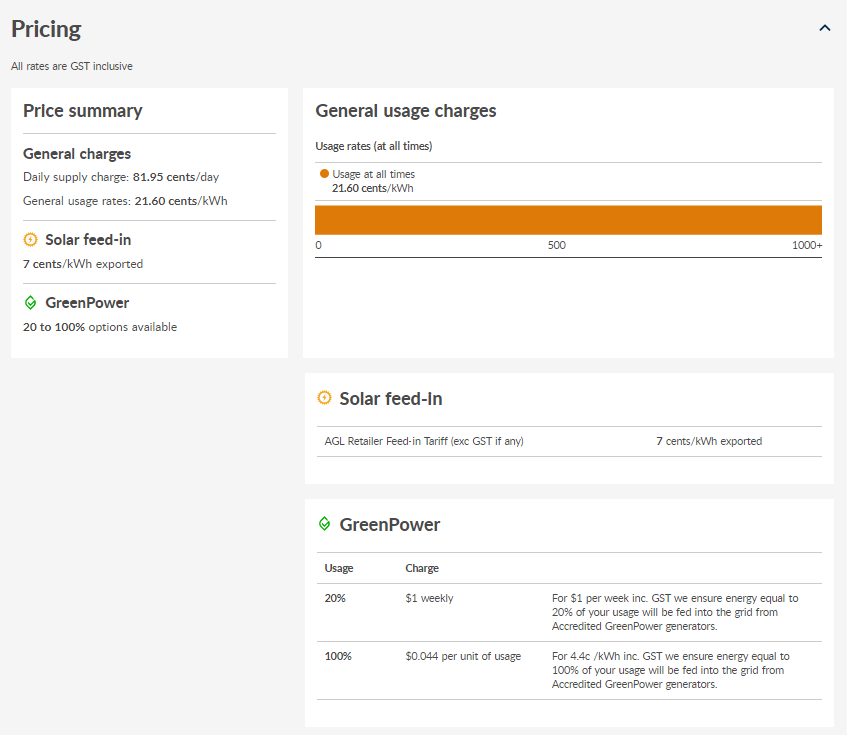Screen dimensions: 847x735
Task: Click the green leaf icon beside the GreenPower card heading
Action: (324, 524)
